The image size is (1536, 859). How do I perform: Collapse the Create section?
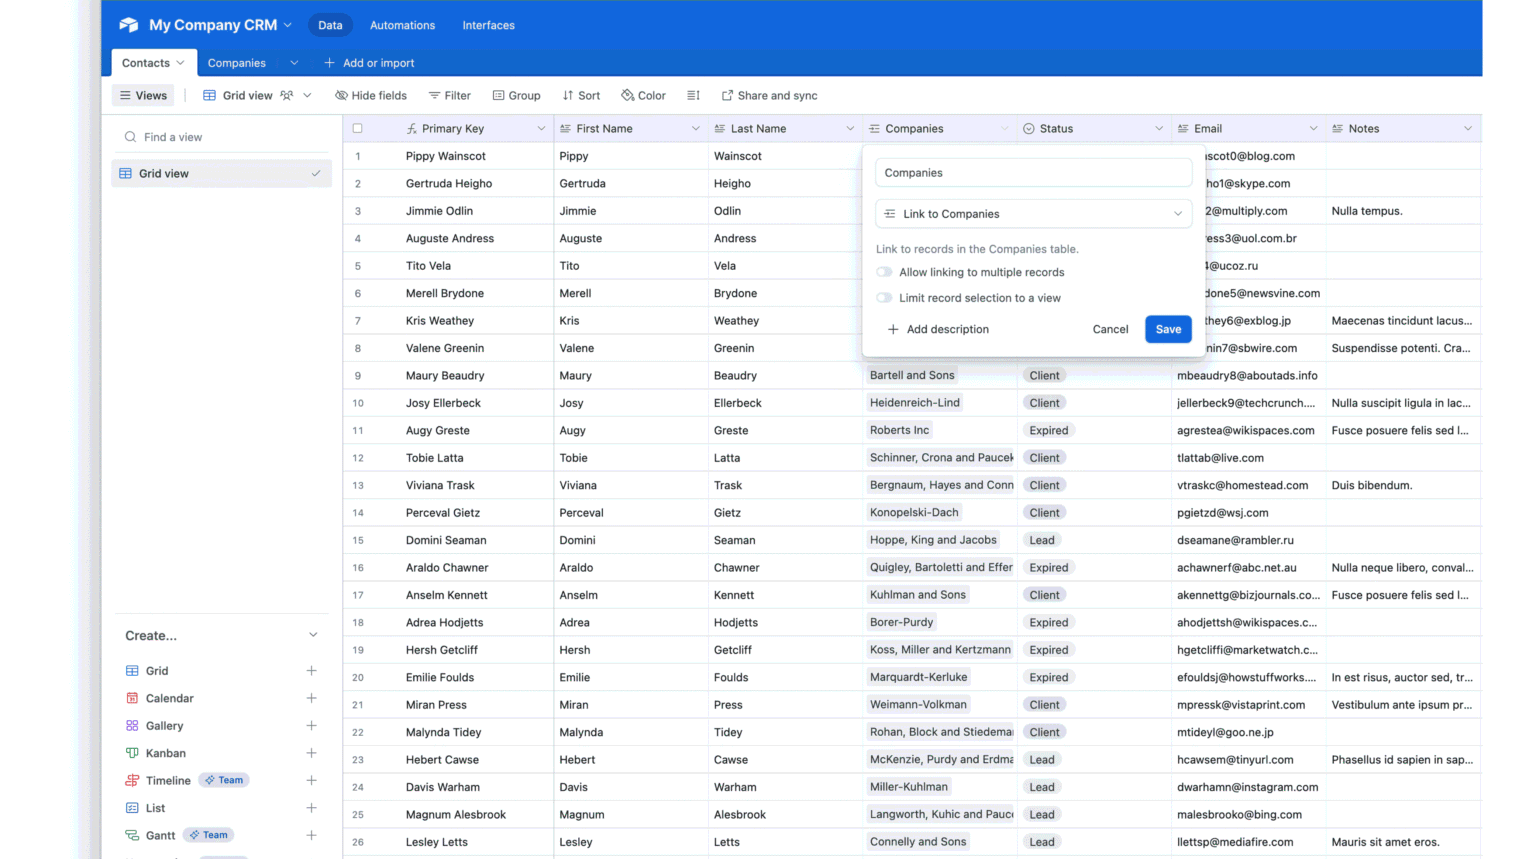click(x=313, y=634)
